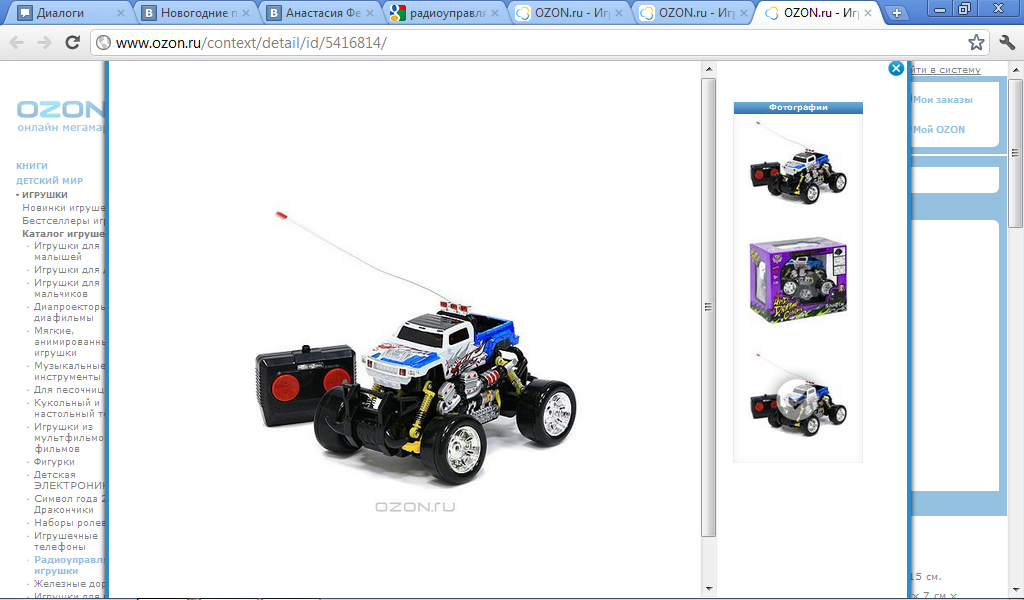Open Наборы ролевые category
The image size is (1024, 600).
69,523
